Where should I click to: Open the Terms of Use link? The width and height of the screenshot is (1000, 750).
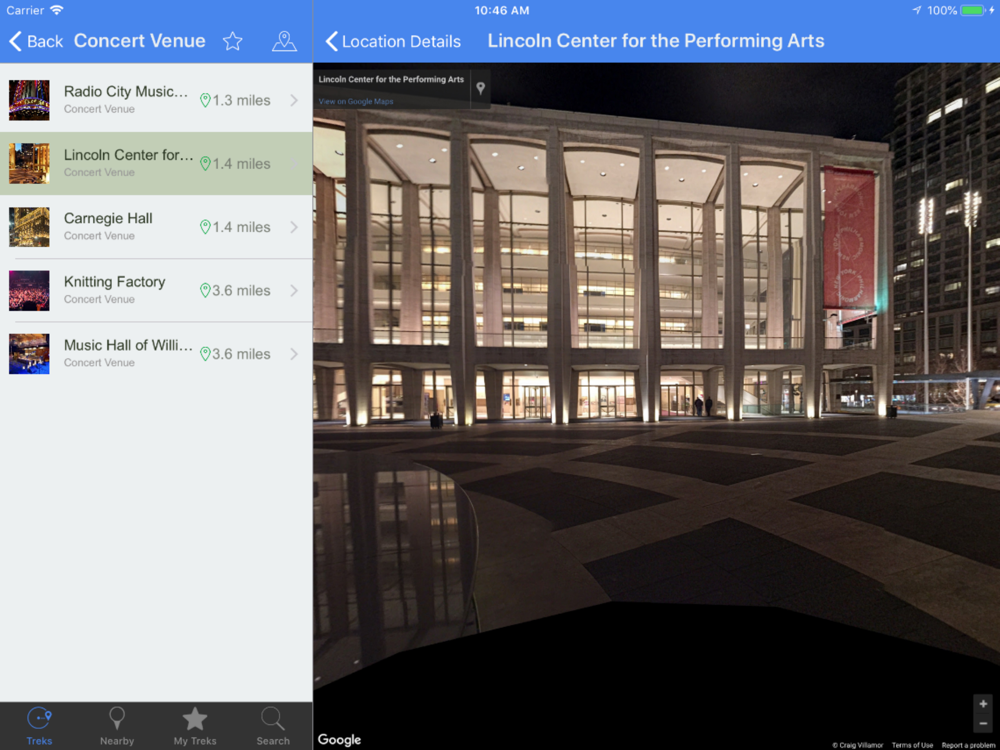(x=912, y=745)
